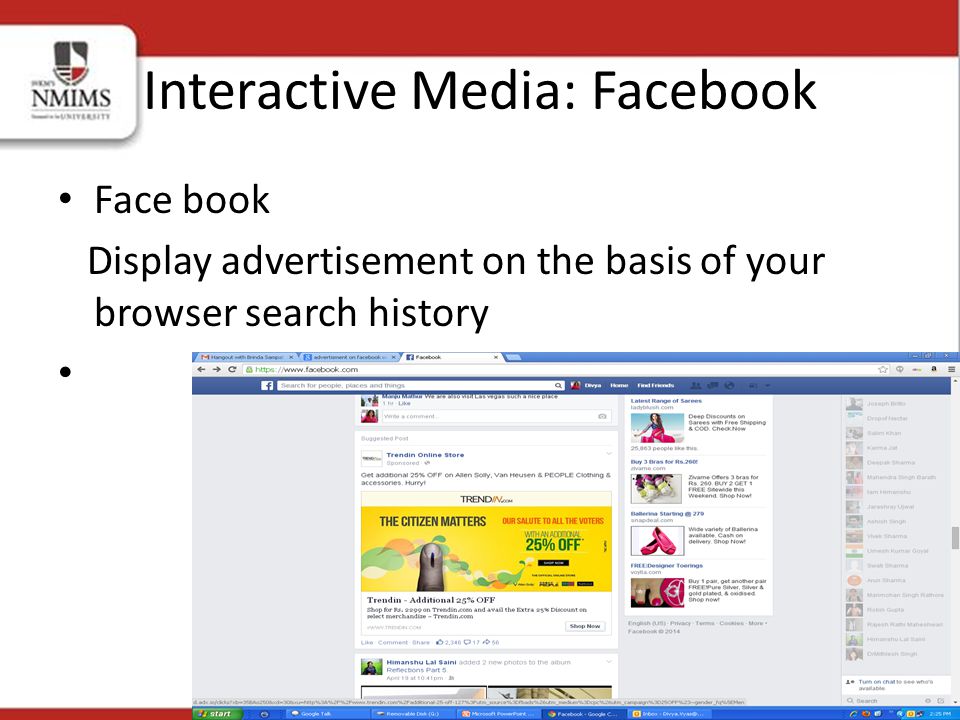
Task: Click 25,863 people like this text
Action: point(664,449)
